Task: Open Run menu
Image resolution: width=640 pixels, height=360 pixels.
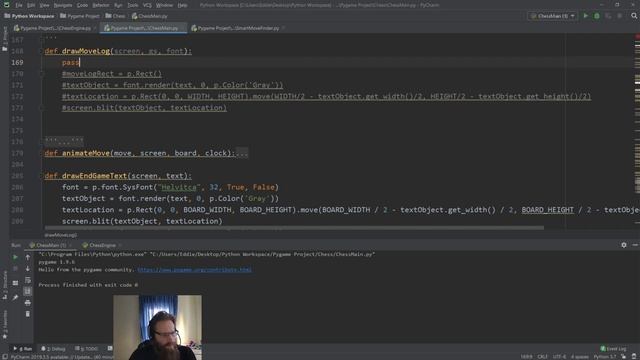Action: point(118,5)
